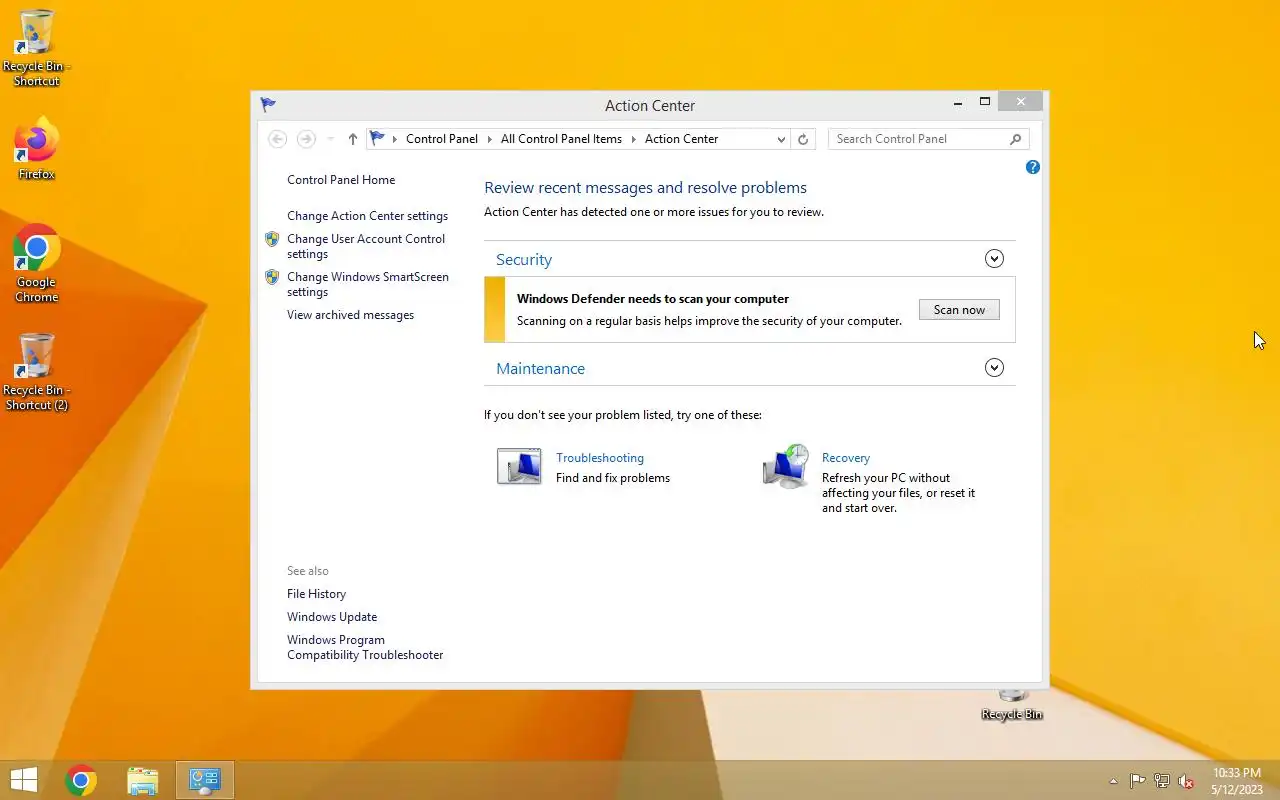Screen dimensions: 1280x800
Task: Expand the Maintenance section chevron
Action: (x=994, y=368)
